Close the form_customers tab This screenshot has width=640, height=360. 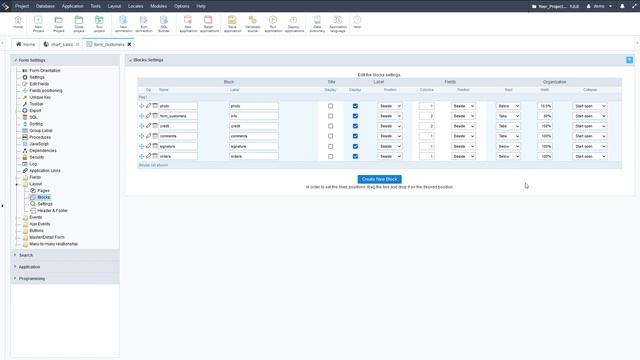(x=129, y=44)
